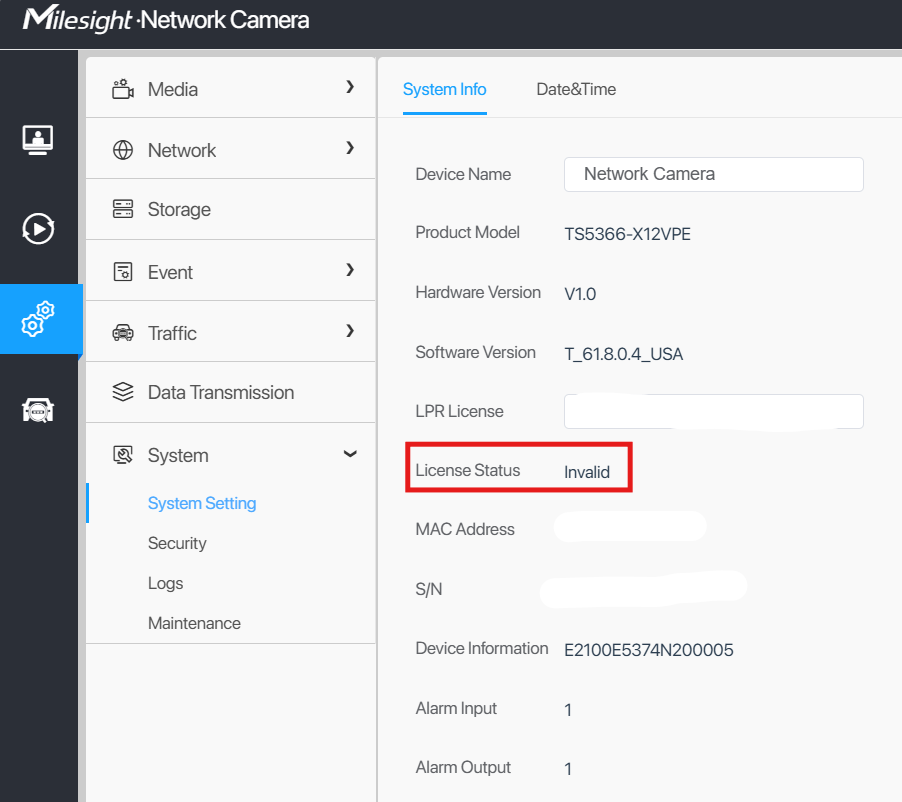
Task: Select the Settings gears icon
Action: [38, 319]
